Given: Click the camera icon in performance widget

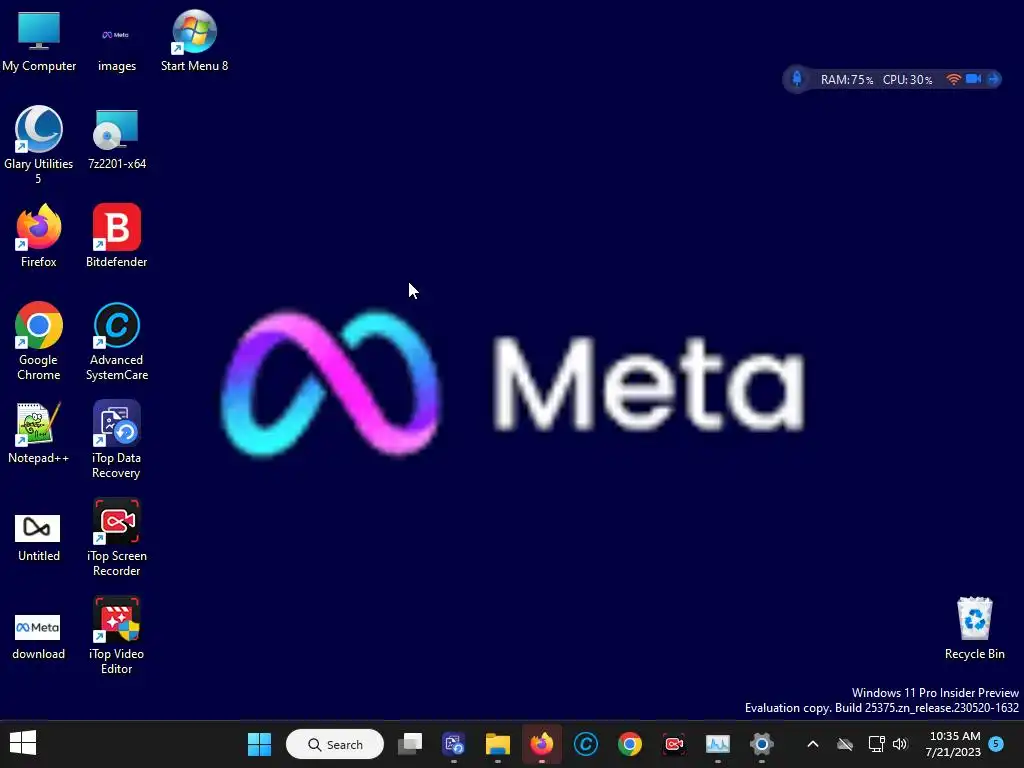Looking at the screenshot, I should coord(973,79).
